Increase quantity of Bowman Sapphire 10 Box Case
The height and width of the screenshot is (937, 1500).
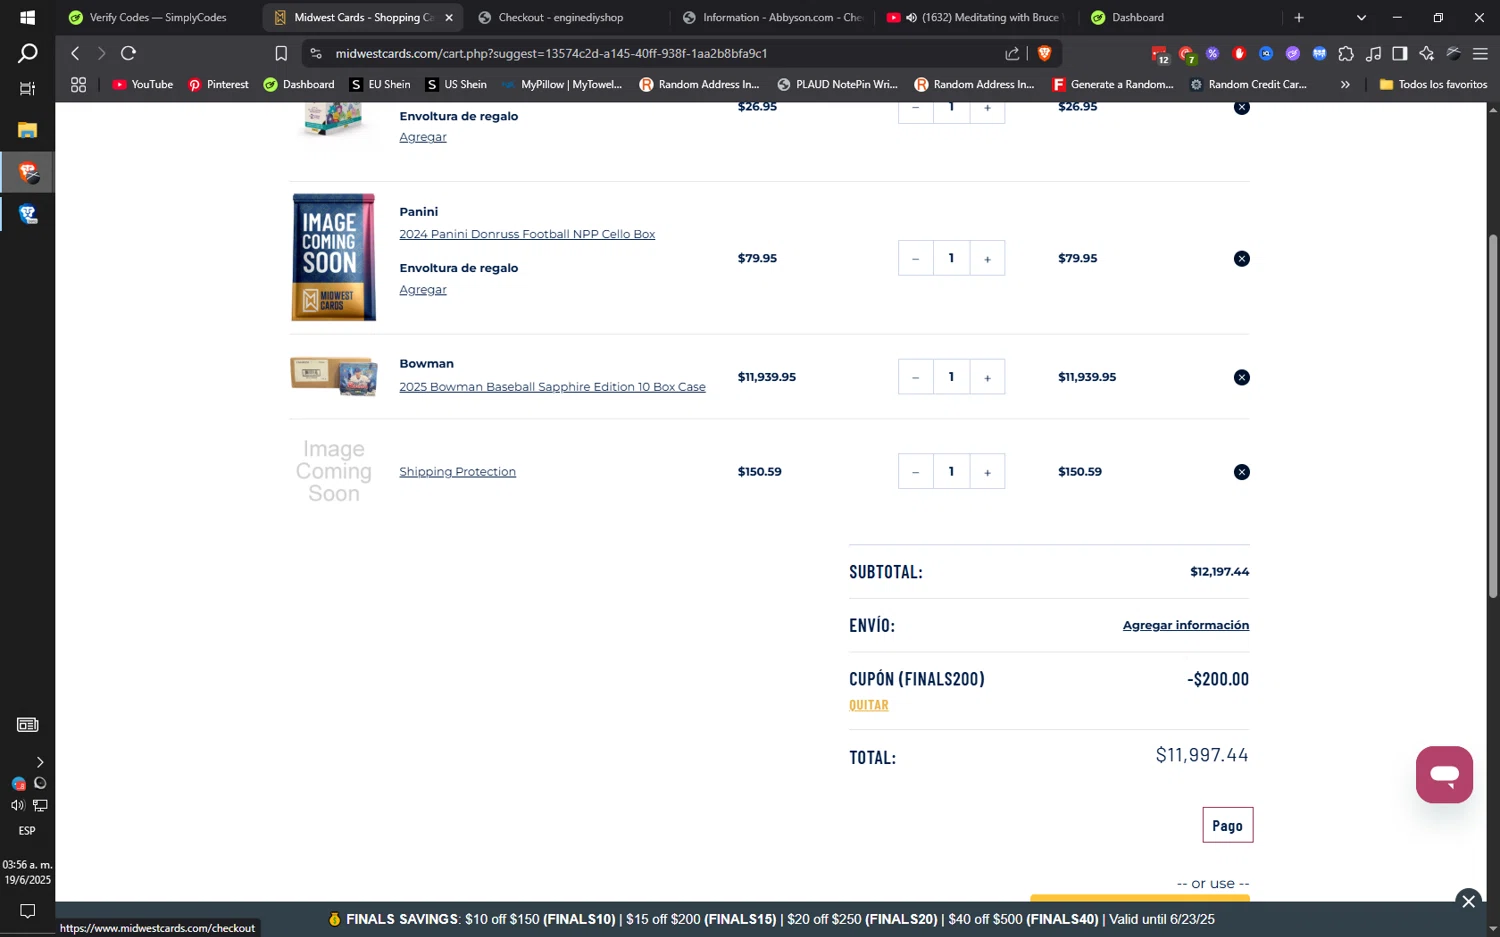[987, 377]
